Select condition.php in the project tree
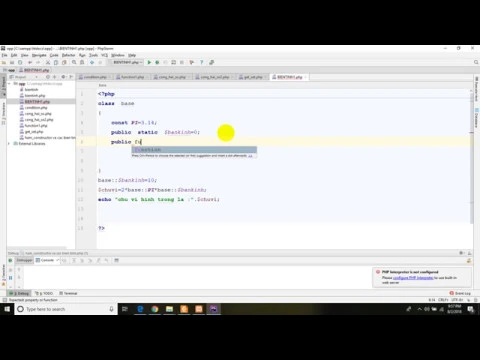The image size is (480, 360). click(34, 108)
